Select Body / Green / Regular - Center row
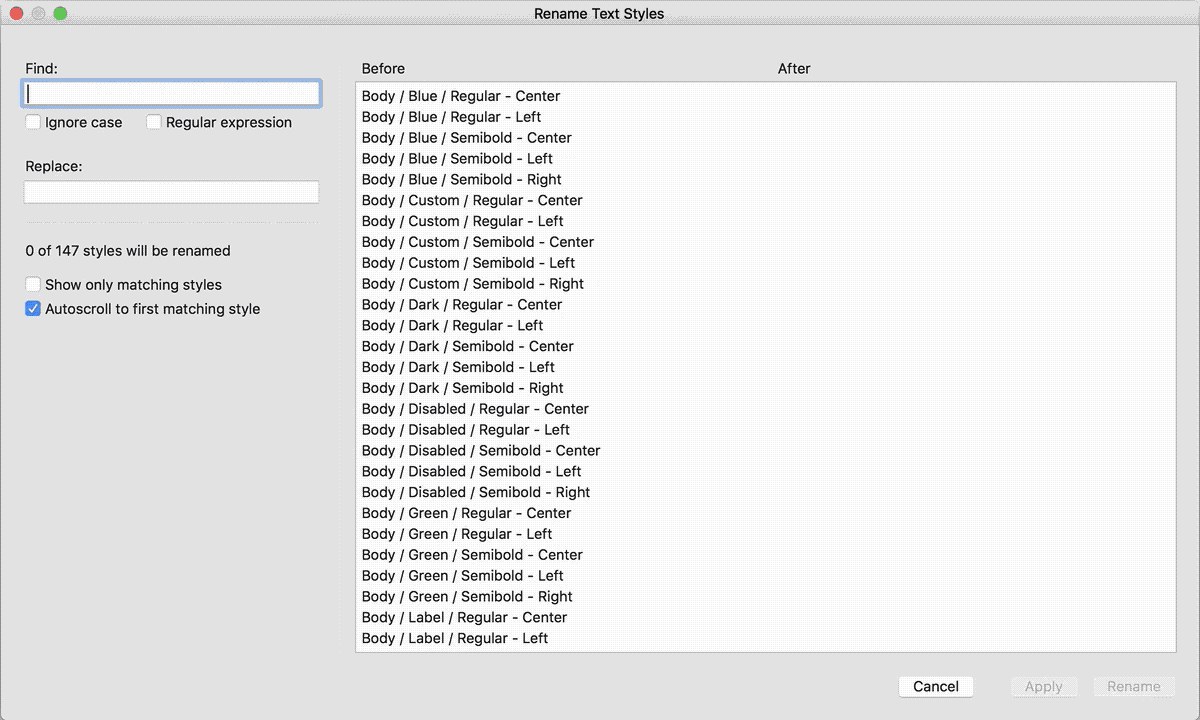Image resolution: width=1200 pixels, height=720 pixels. coord(766,513)
